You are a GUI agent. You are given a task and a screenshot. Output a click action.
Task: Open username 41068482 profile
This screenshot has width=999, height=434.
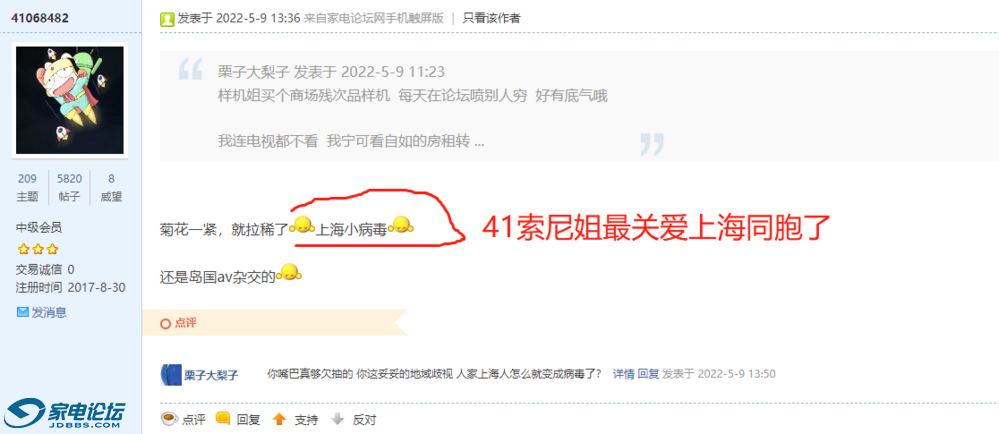(x=40, y=17)
